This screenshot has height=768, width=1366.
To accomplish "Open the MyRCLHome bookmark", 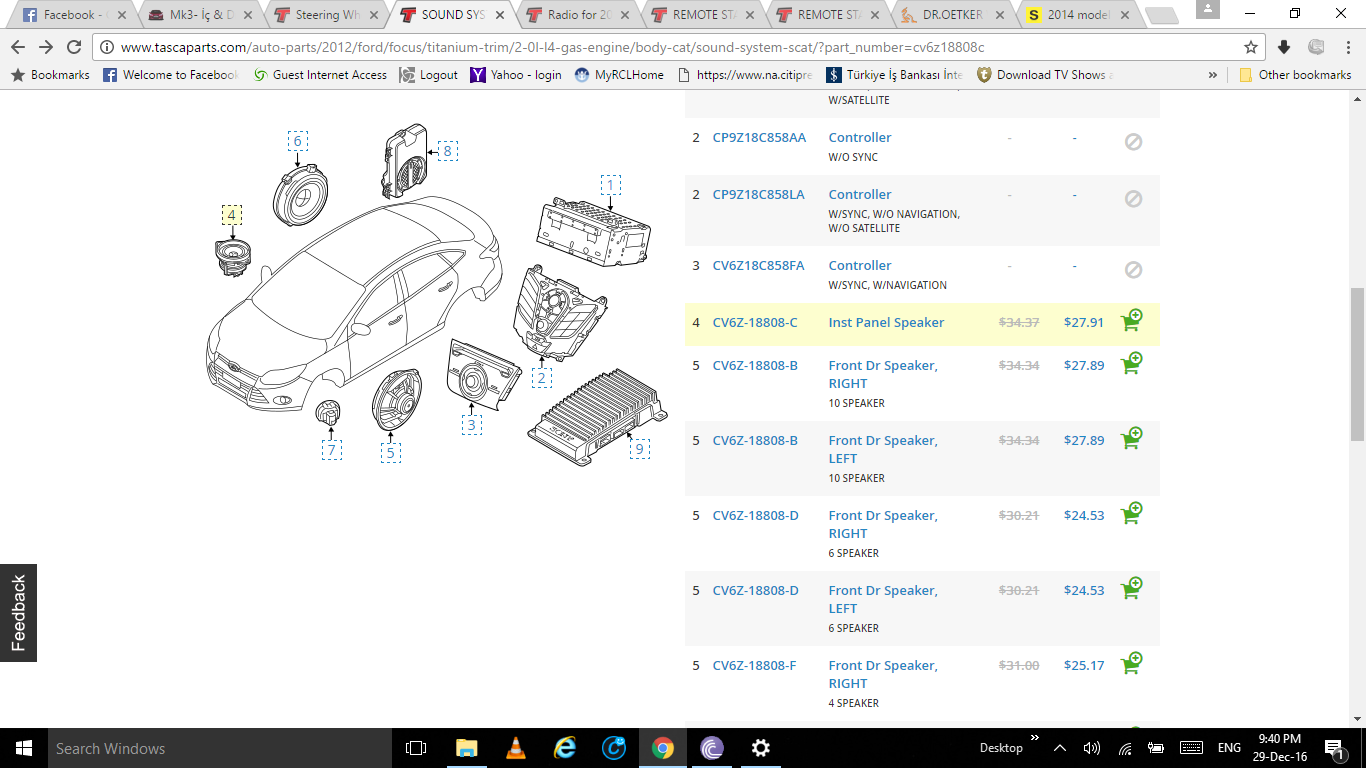I will [x=619, y=75].
